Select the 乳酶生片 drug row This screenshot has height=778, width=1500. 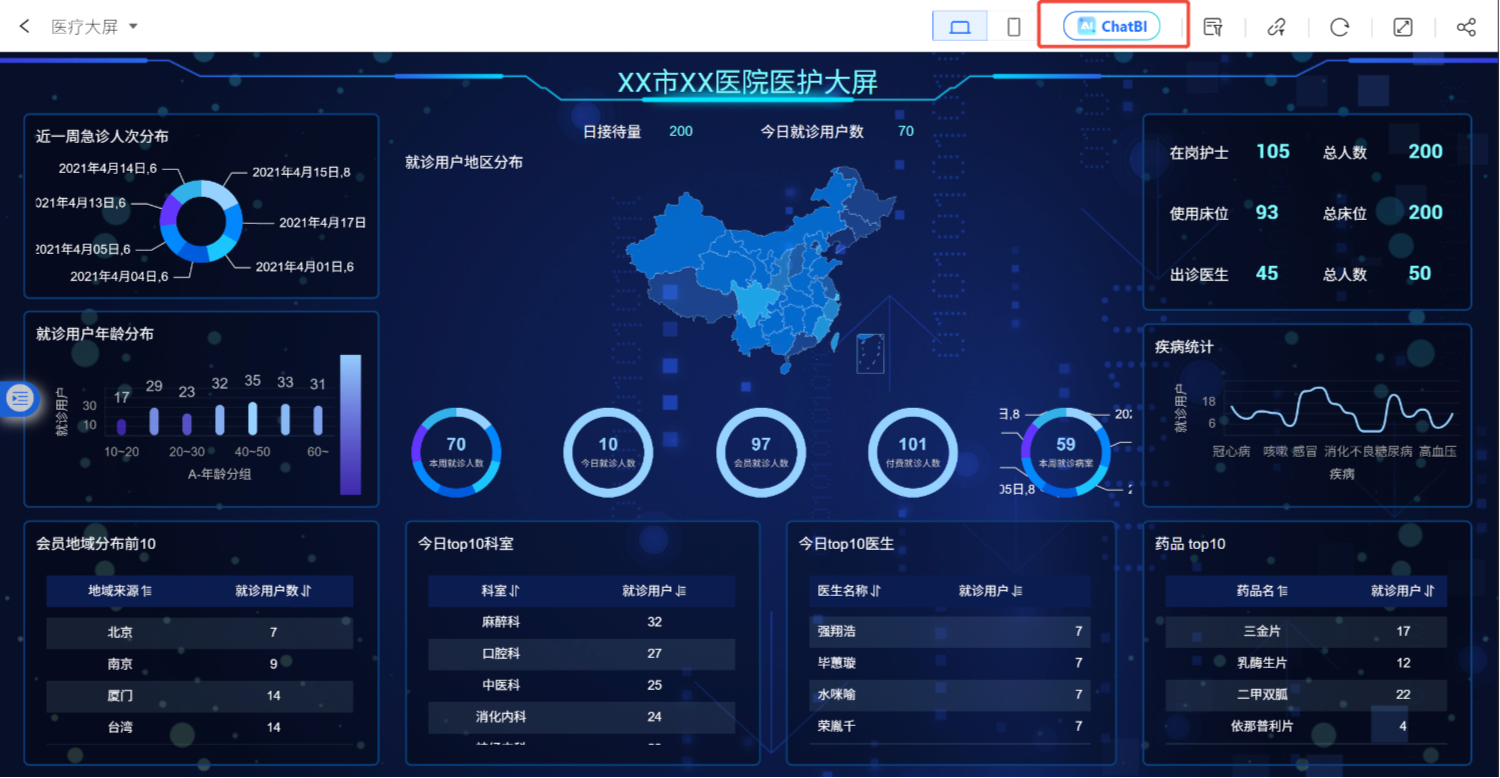[1306, 663]
